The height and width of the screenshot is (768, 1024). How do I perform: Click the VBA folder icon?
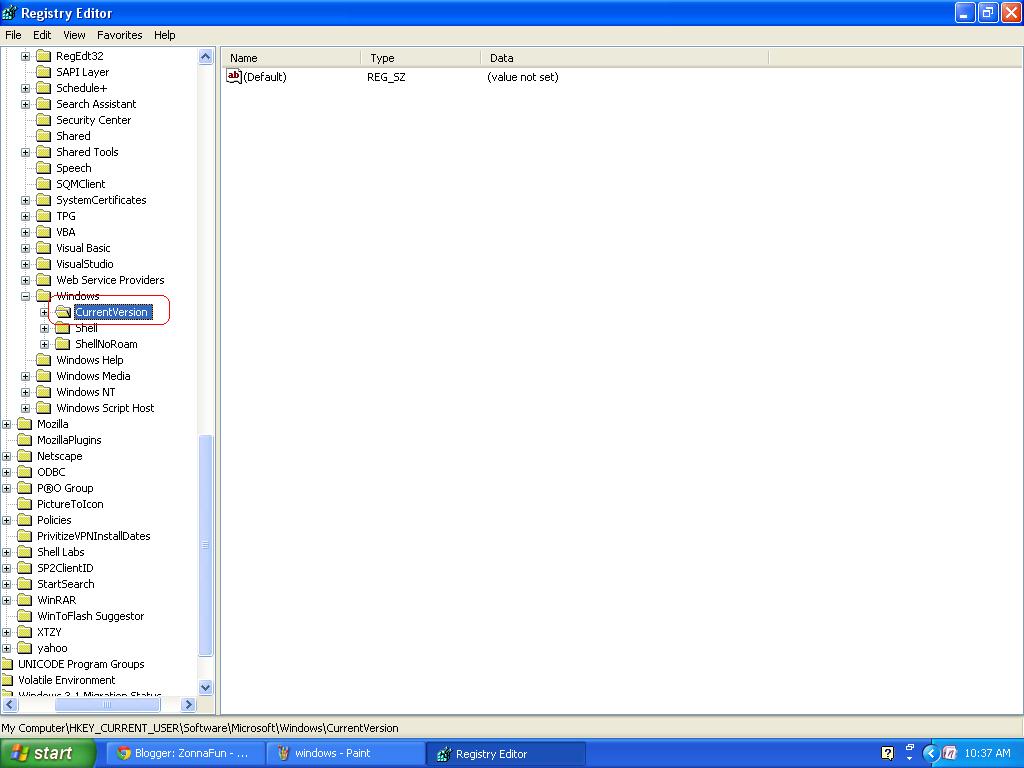(44, 232)
